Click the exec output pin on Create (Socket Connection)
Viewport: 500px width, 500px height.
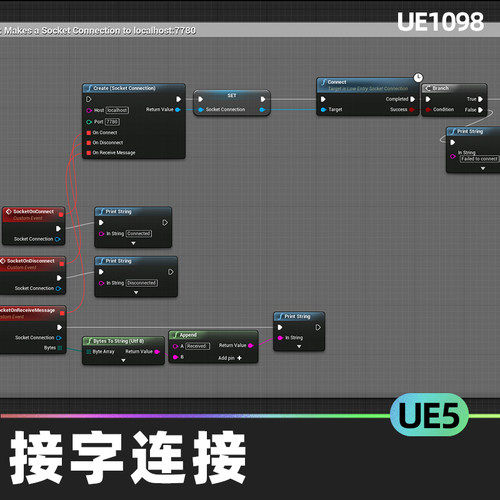click(179, 99)
